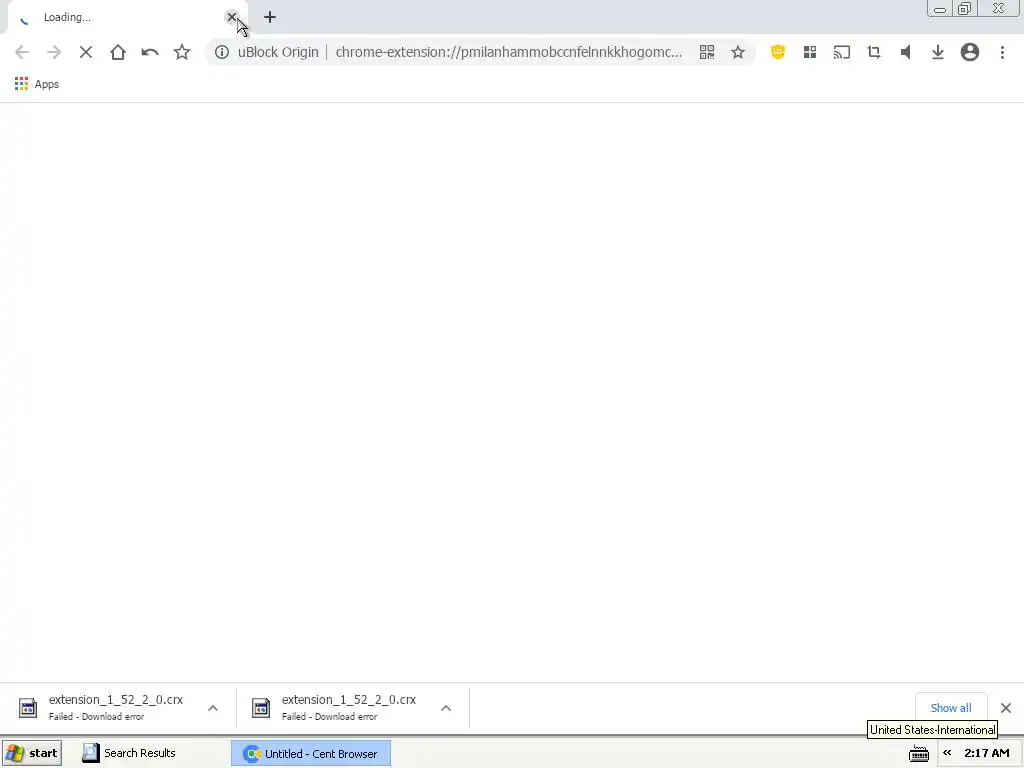Open bookmarks star menu beside undo icon
Image resolution: width=1024 pixels, height=768 pixels.
point(182,52)
